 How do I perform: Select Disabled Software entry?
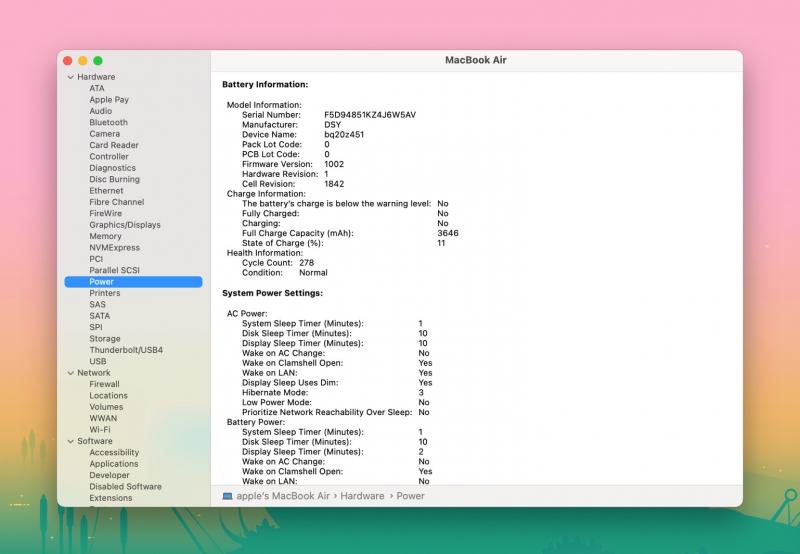pyautogui.click(x=126, y=487)
